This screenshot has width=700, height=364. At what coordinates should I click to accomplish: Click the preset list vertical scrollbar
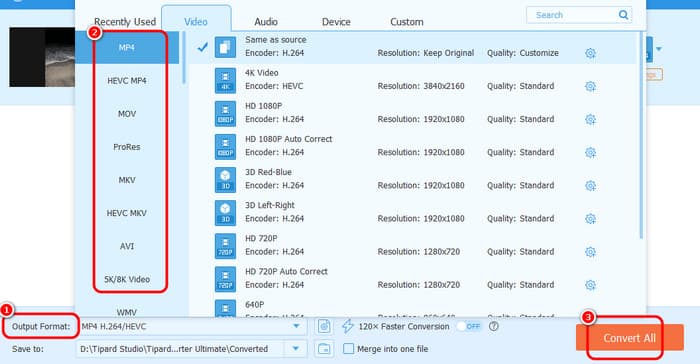pos(642,134)
